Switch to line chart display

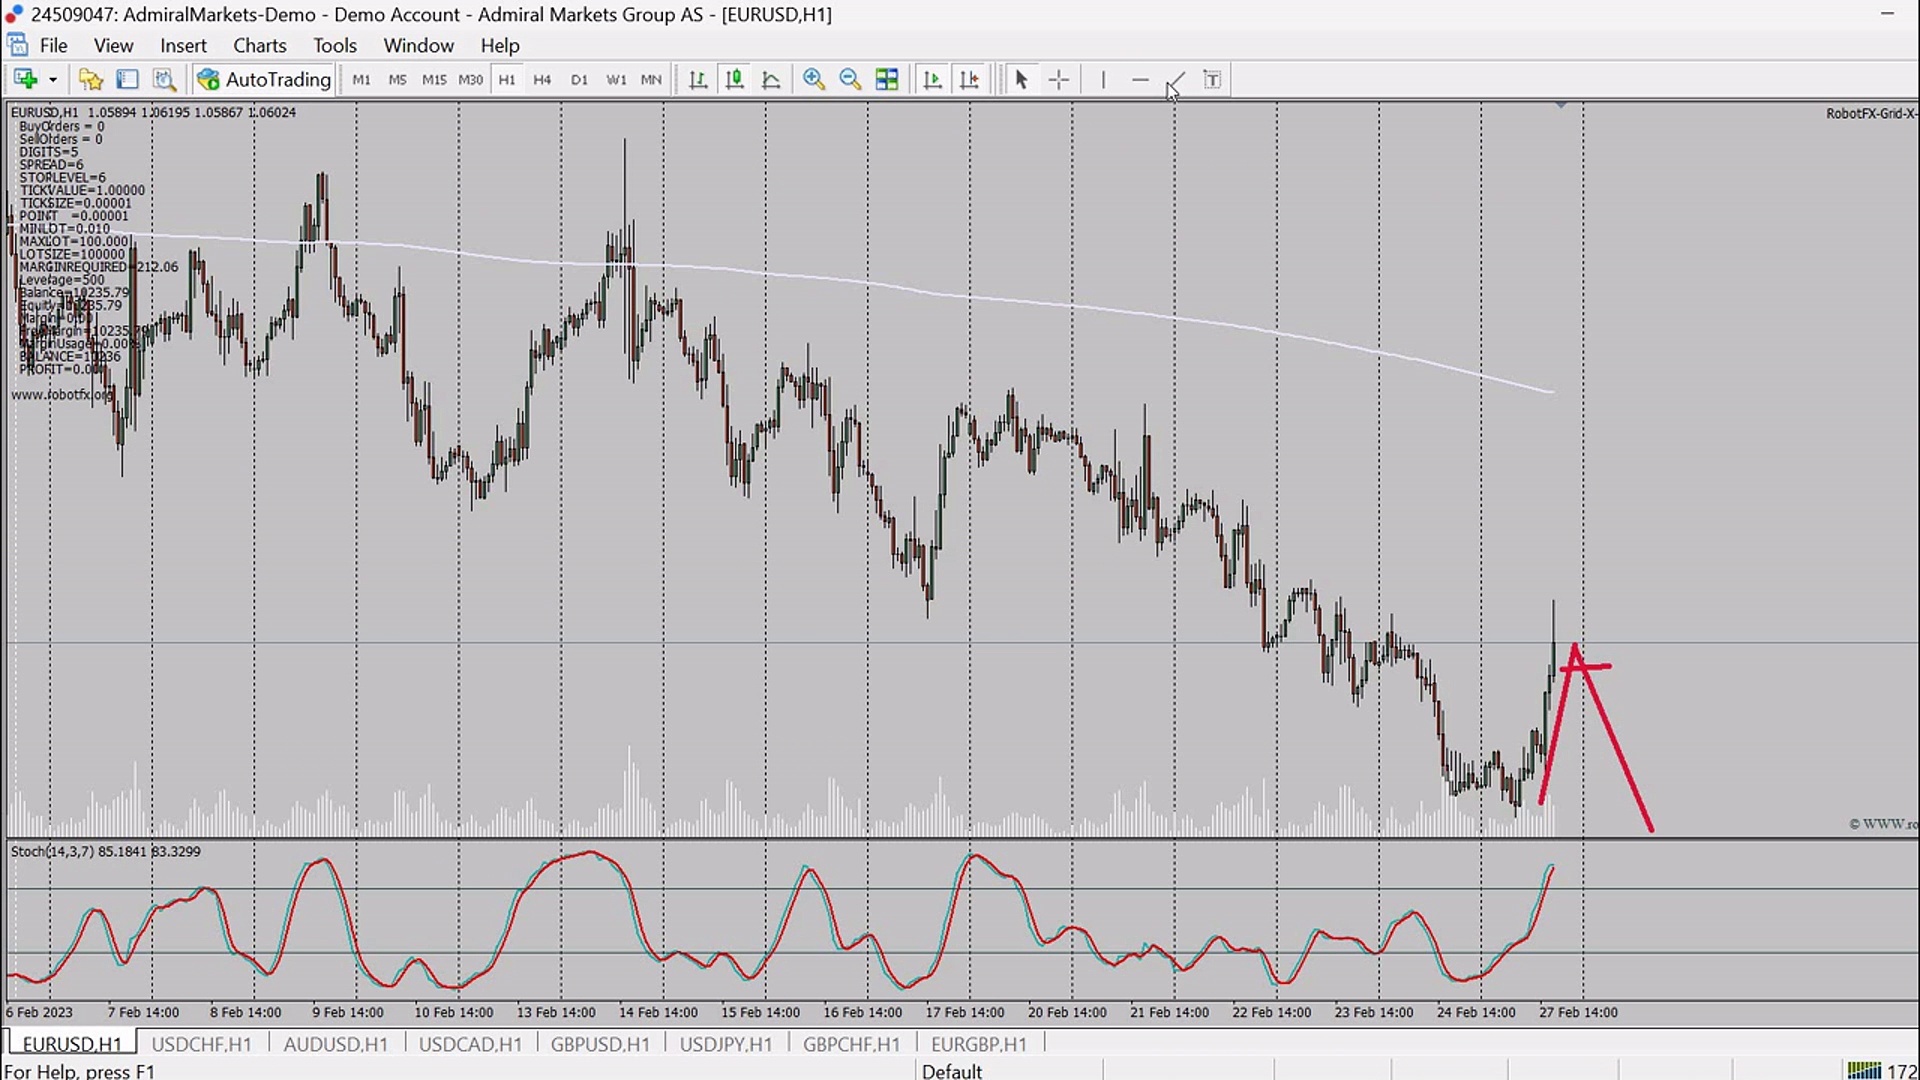(x=771, y=79)
